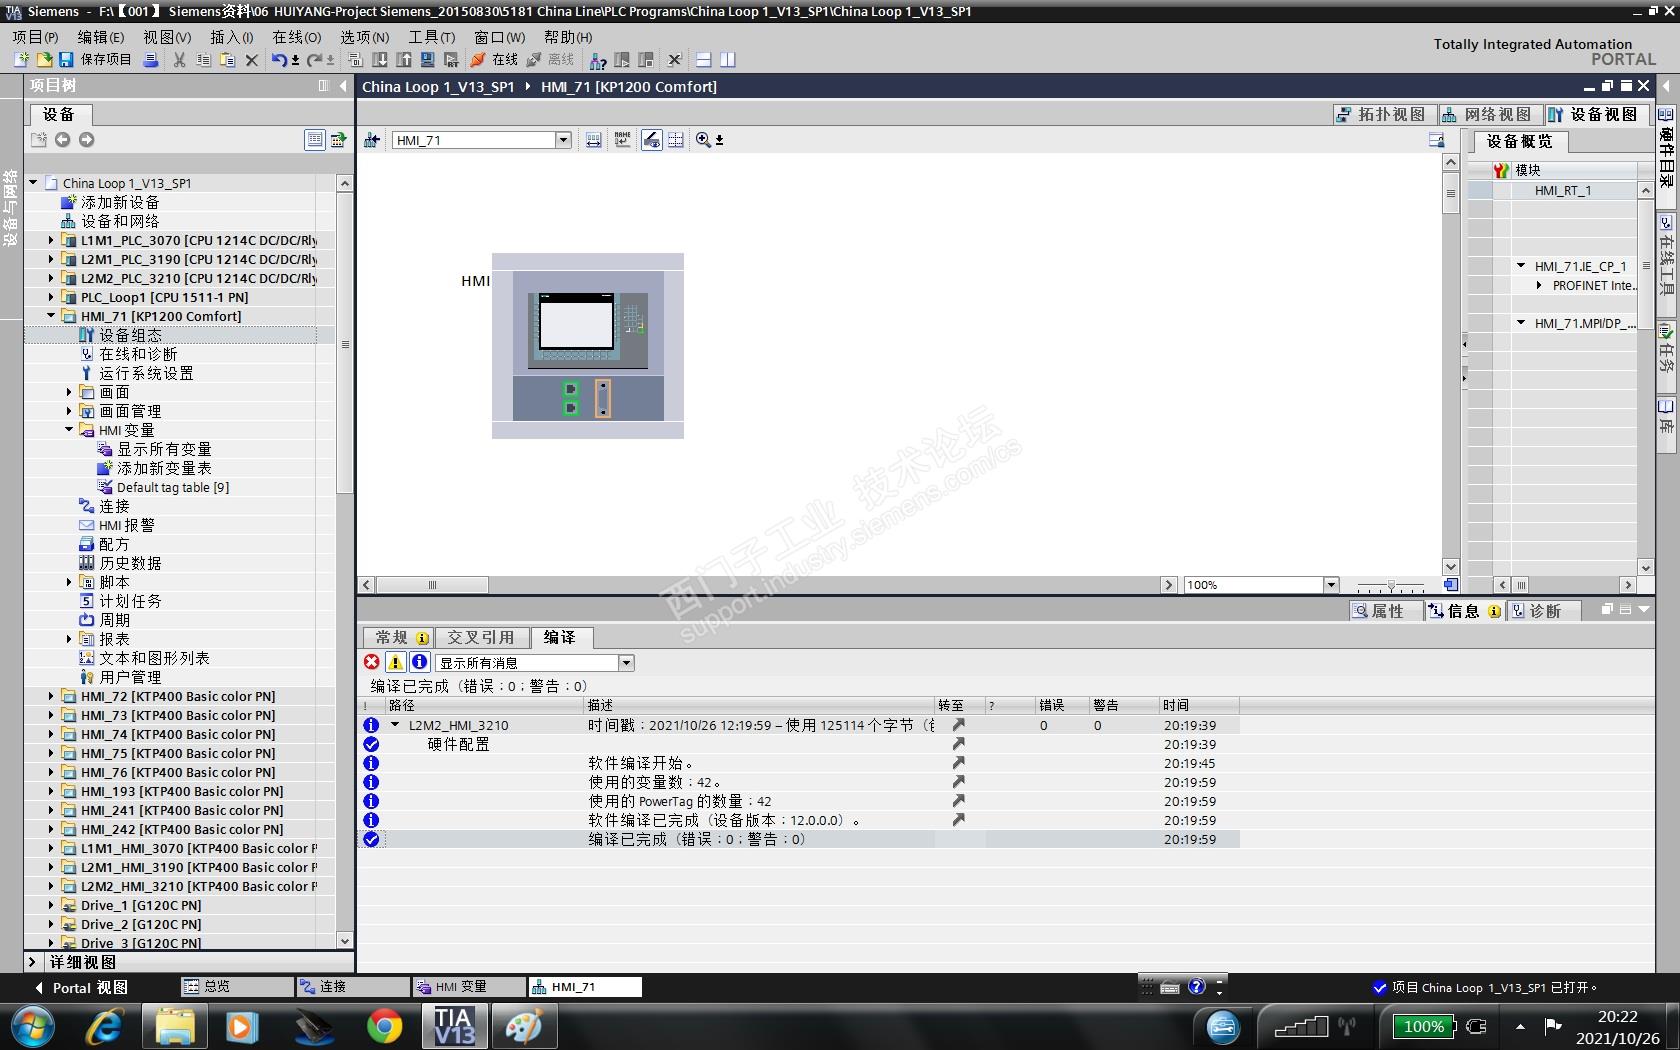
Task: Click the split editor horizontally icon
Action: pos(703,60)
